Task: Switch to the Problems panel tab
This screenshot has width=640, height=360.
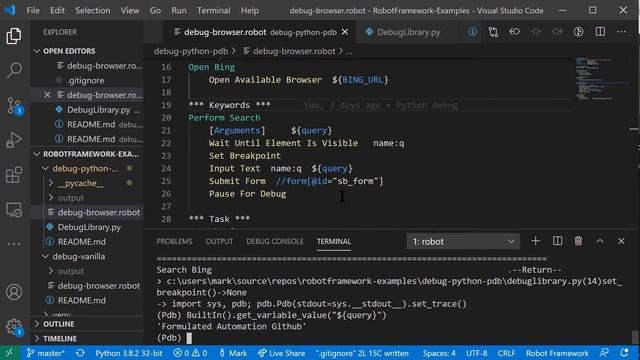Action: pyautogui.click(x=174, y=241)
